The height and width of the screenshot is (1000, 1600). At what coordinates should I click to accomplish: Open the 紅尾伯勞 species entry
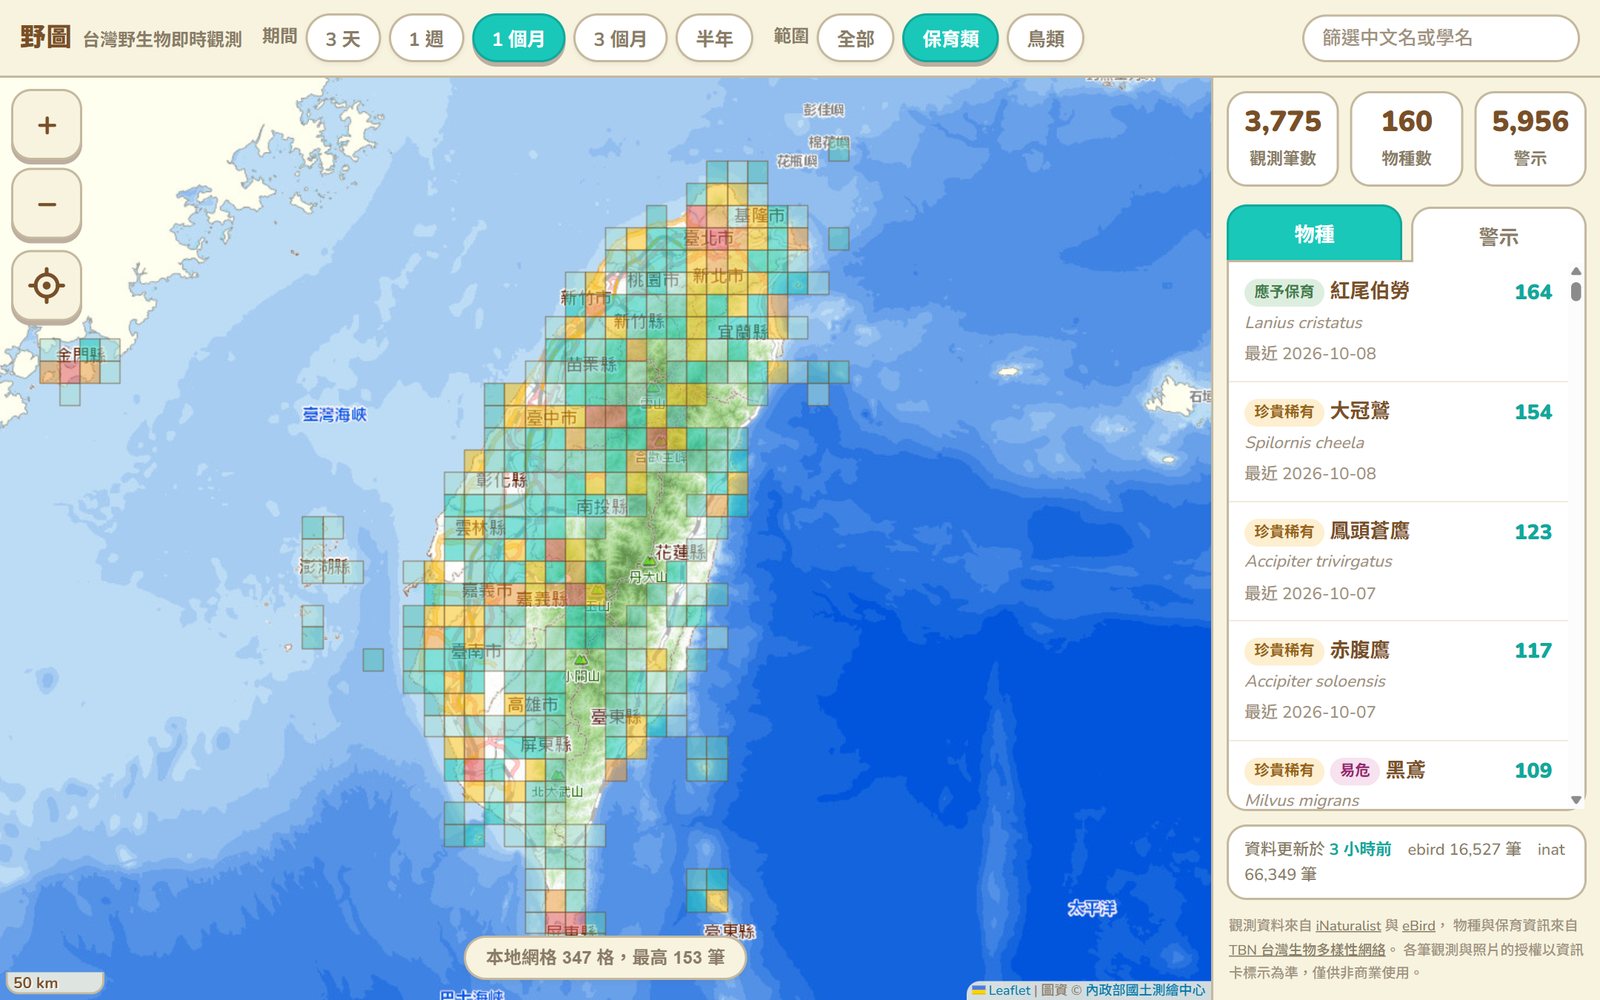click(1398, 322)
